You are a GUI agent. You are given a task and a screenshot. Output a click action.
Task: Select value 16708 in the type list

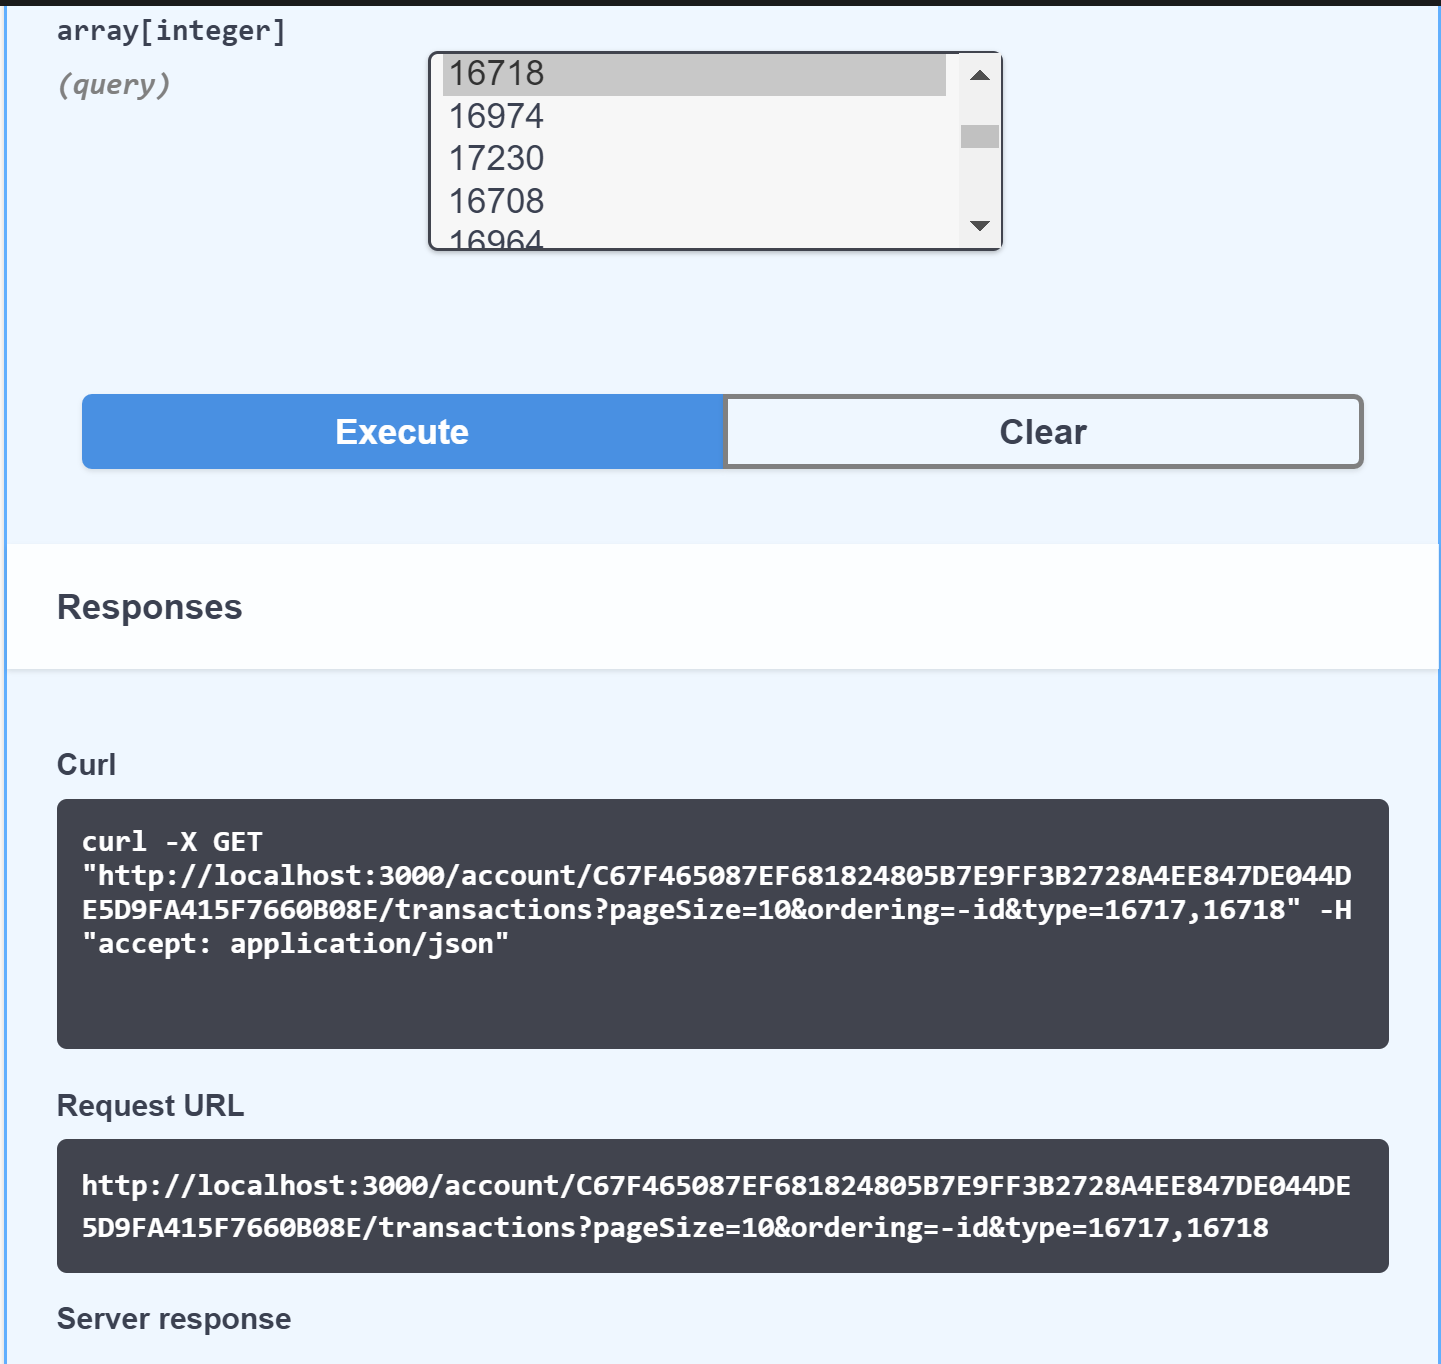(x=497, y=200)
